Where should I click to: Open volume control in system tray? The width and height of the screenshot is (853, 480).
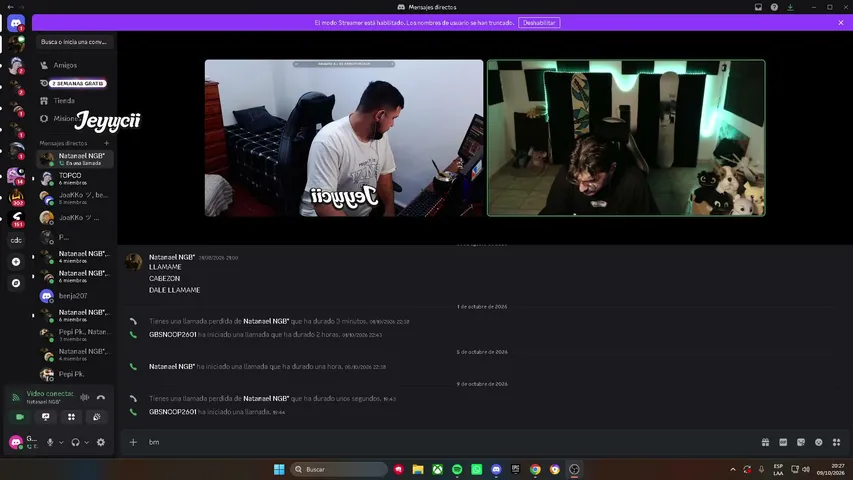[x=806, y=469]
